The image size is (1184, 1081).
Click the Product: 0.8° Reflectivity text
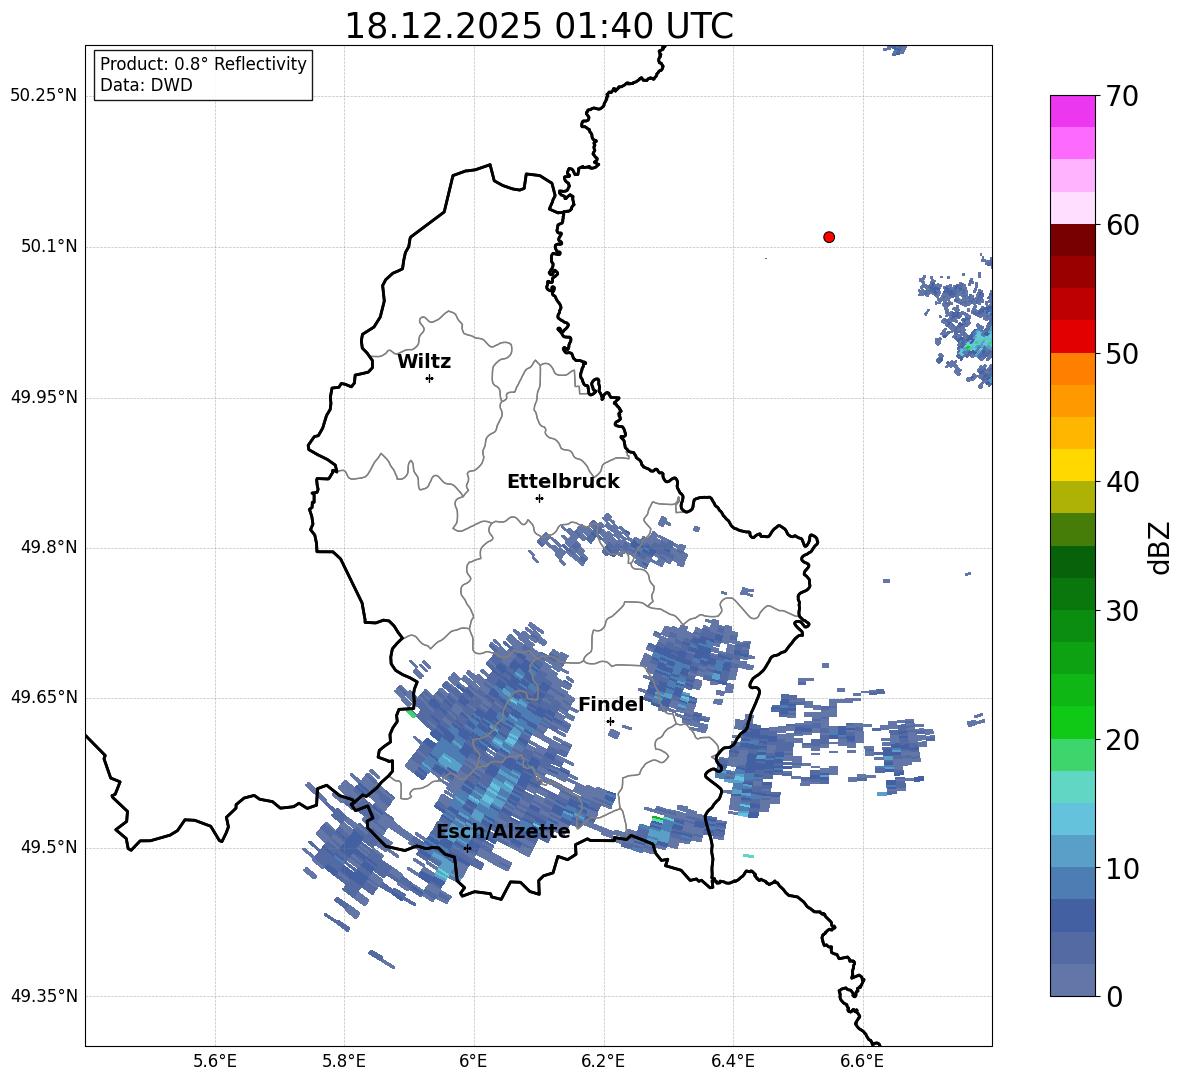pyautogui.click(x=203, y=64)
